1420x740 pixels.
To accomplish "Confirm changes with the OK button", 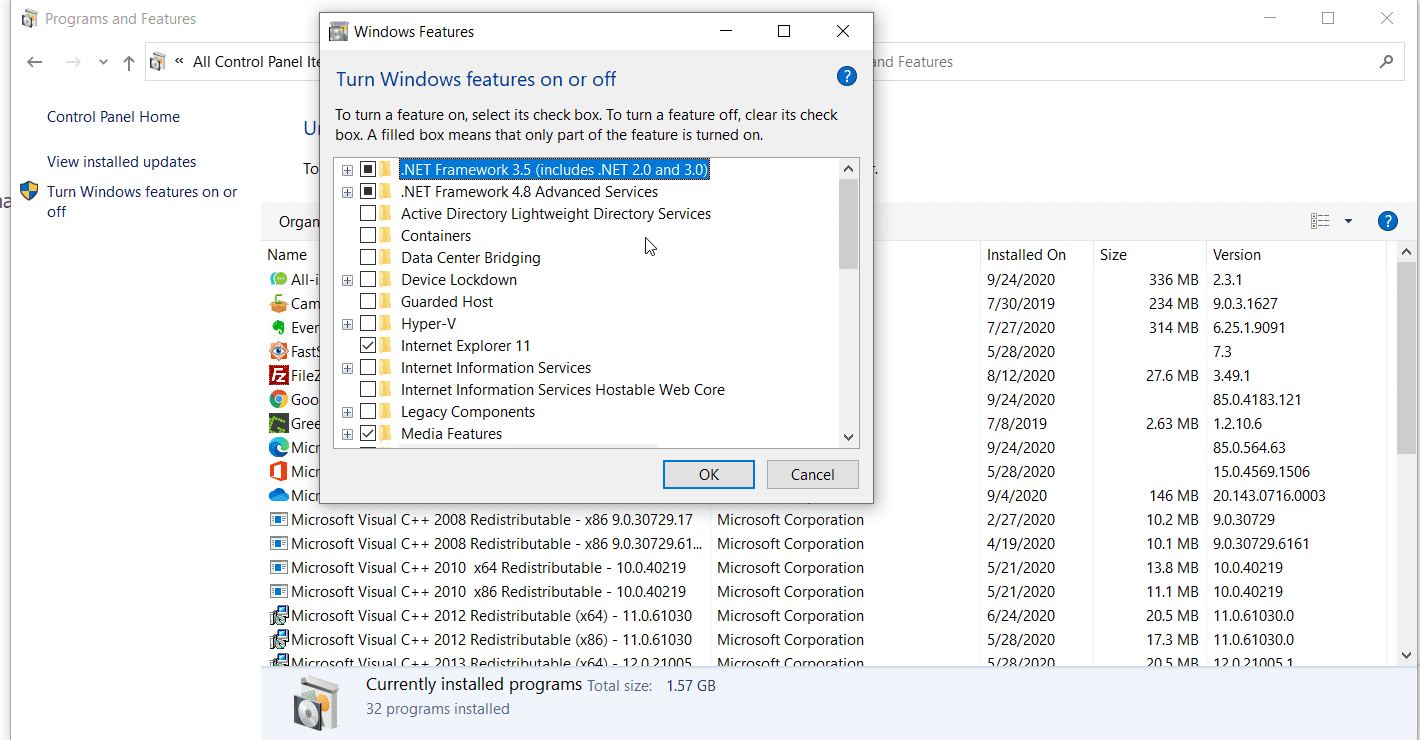I will (x=708, y=475).
